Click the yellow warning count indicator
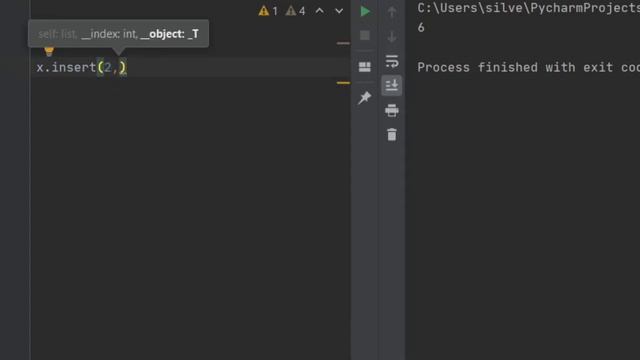The height and width of the screenshot is (360, 640). point(268,11)
